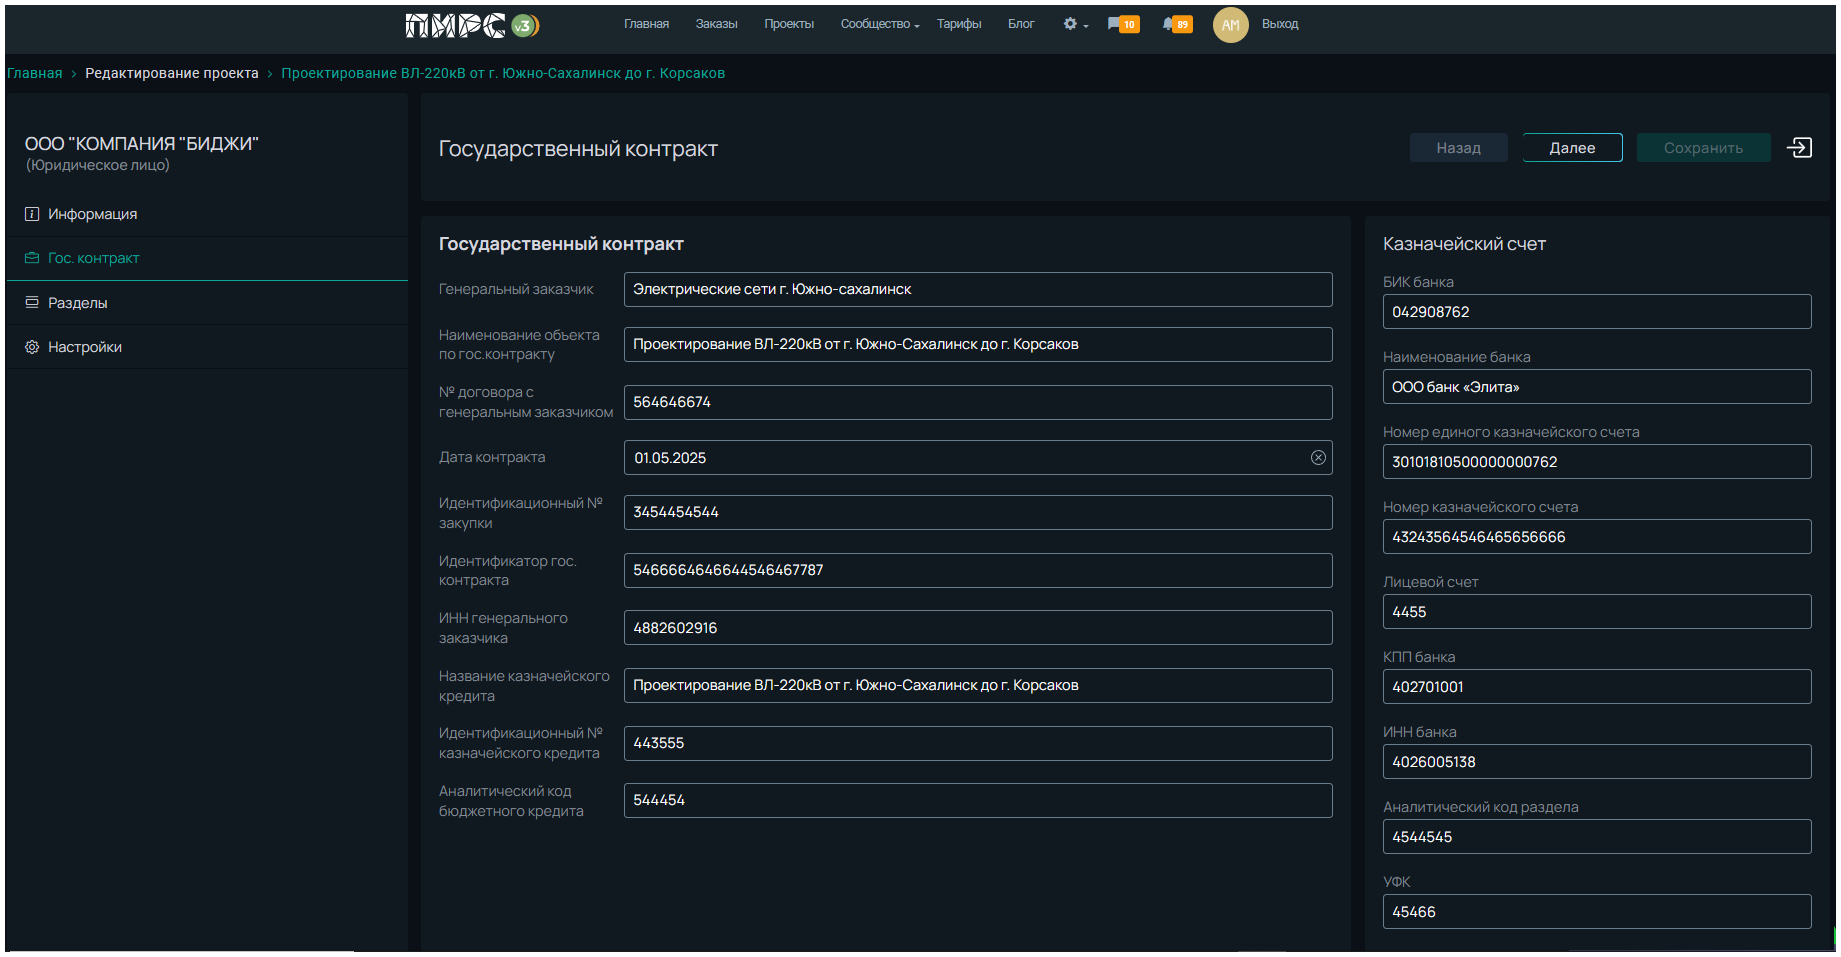The image size is (1841, 957).
Task: Click the Аналитический код бюджетного кредита field
Action: click(x=978, y=801)
